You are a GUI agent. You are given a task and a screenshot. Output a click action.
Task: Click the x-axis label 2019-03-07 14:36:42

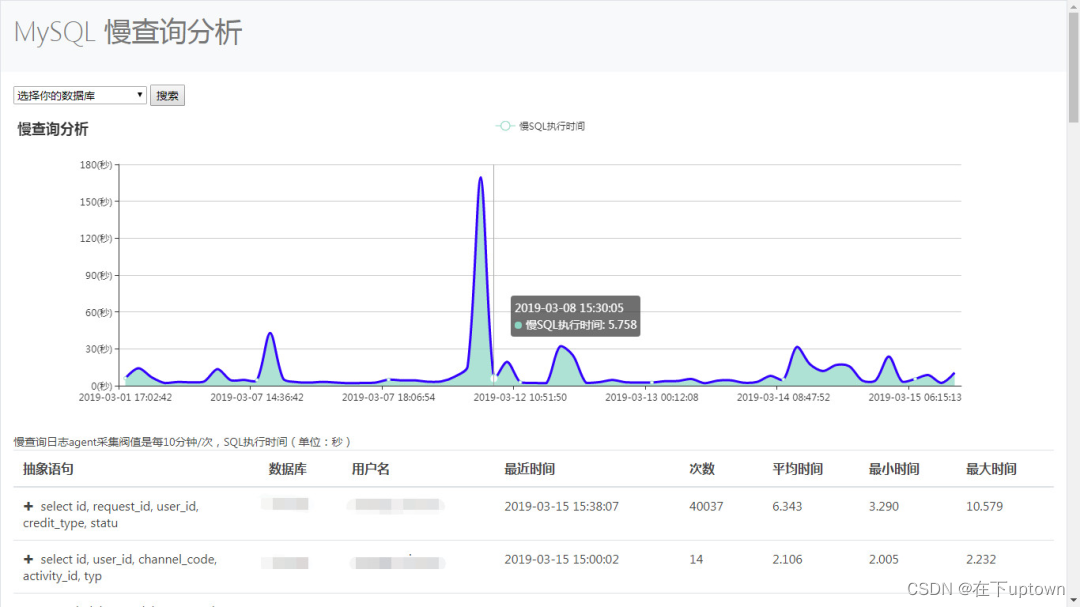click(x=257, y=398)
